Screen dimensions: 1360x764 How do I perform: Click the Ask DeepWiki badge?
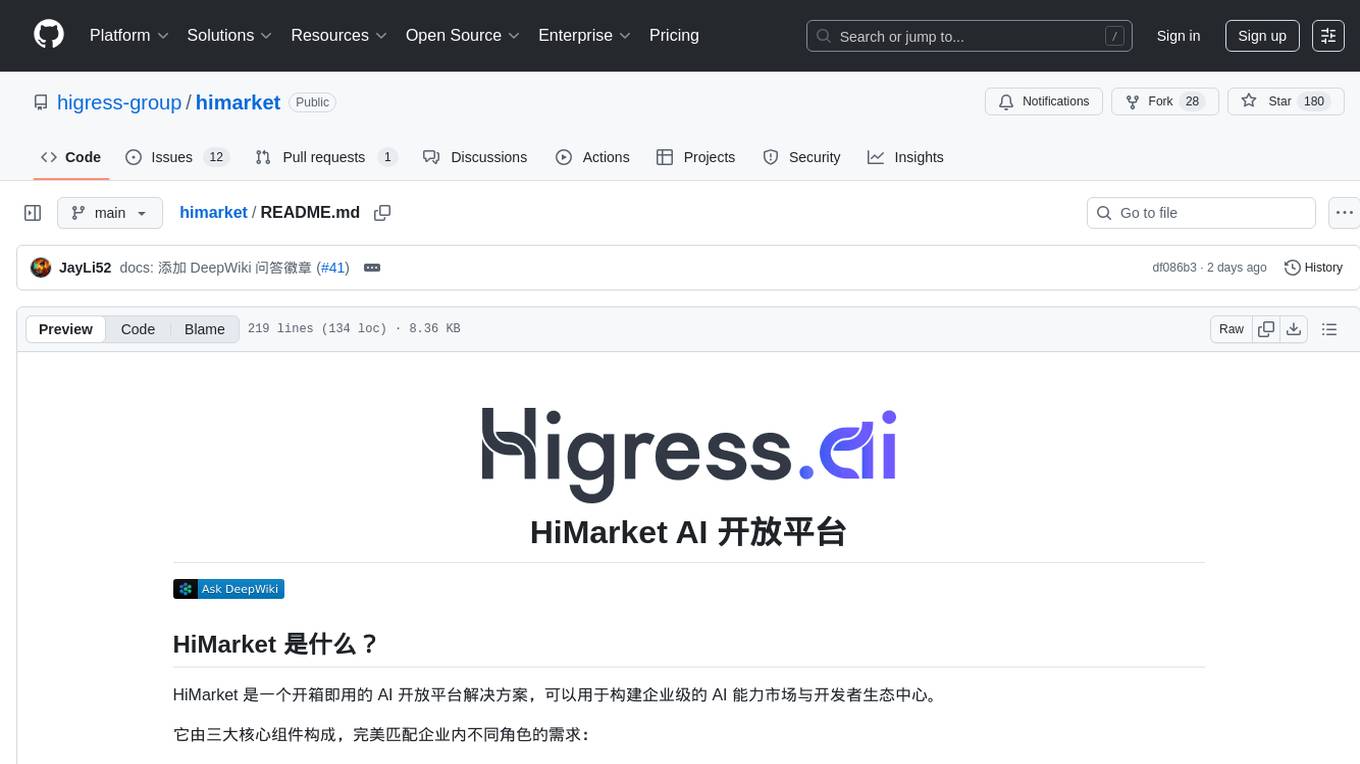tap(229, 589)
